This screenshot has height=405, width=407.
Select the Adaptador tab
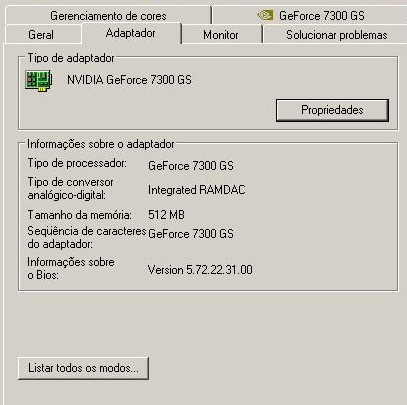(x=131, y=33)
